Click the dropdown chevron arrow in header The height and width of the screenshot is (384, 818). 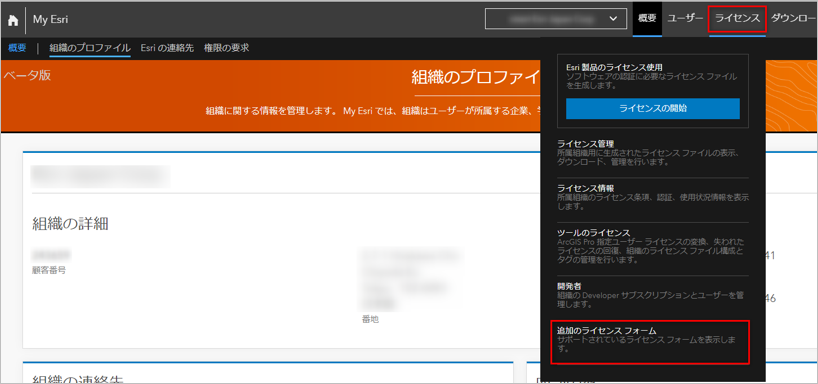coord(612,19)
